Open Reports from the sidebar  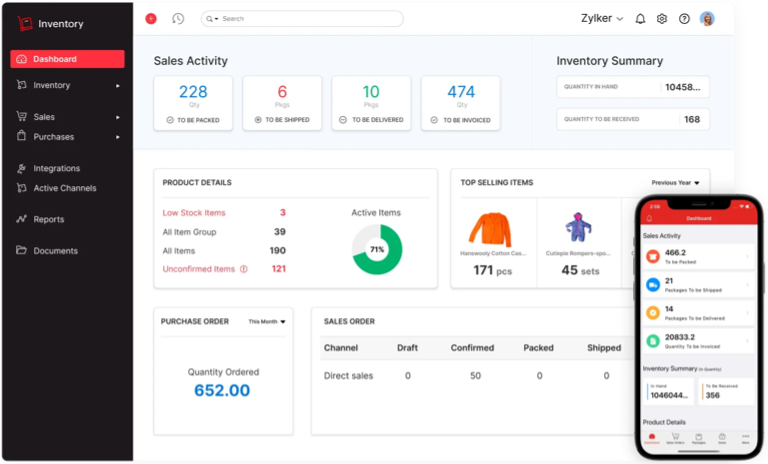tap(48, 219)
